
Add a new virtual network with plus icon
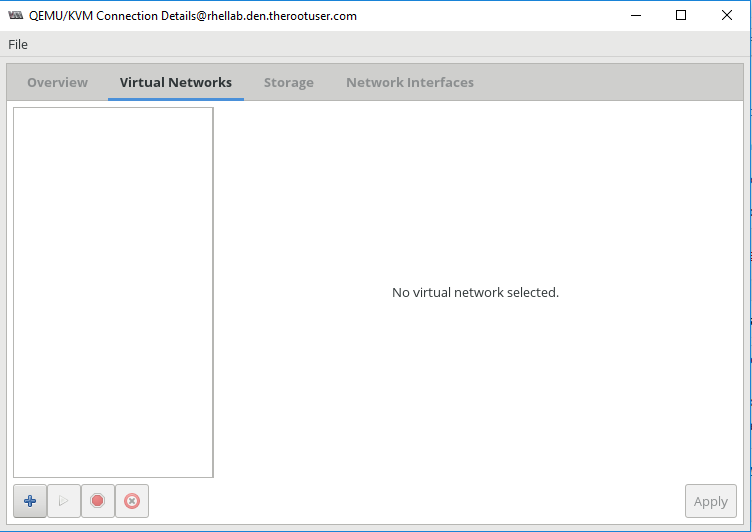[30, 501]
